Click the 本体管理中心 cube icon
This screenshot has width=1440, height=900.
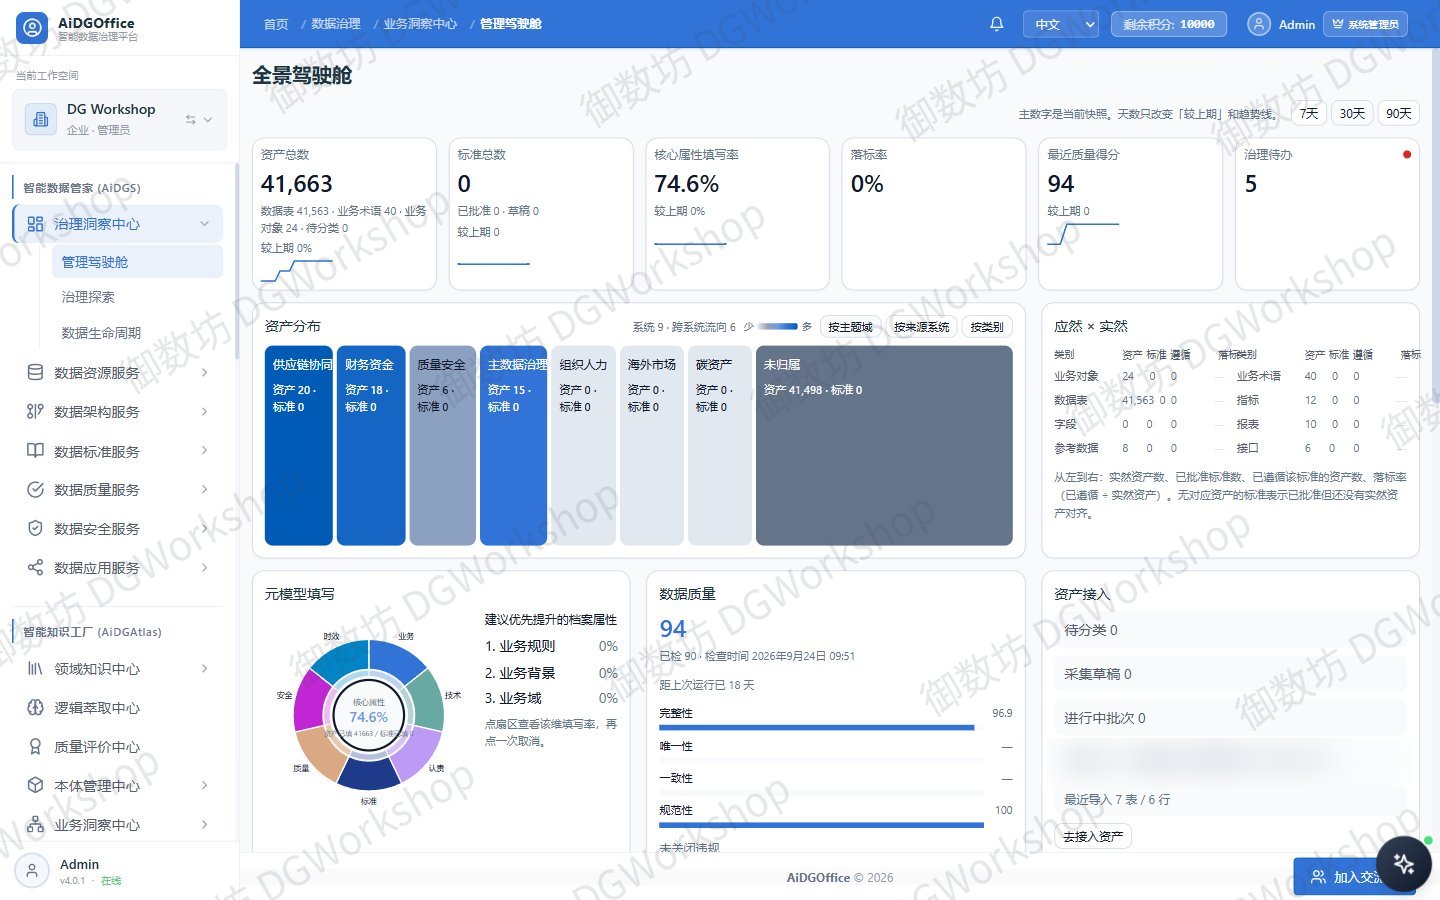click(35, 785)
